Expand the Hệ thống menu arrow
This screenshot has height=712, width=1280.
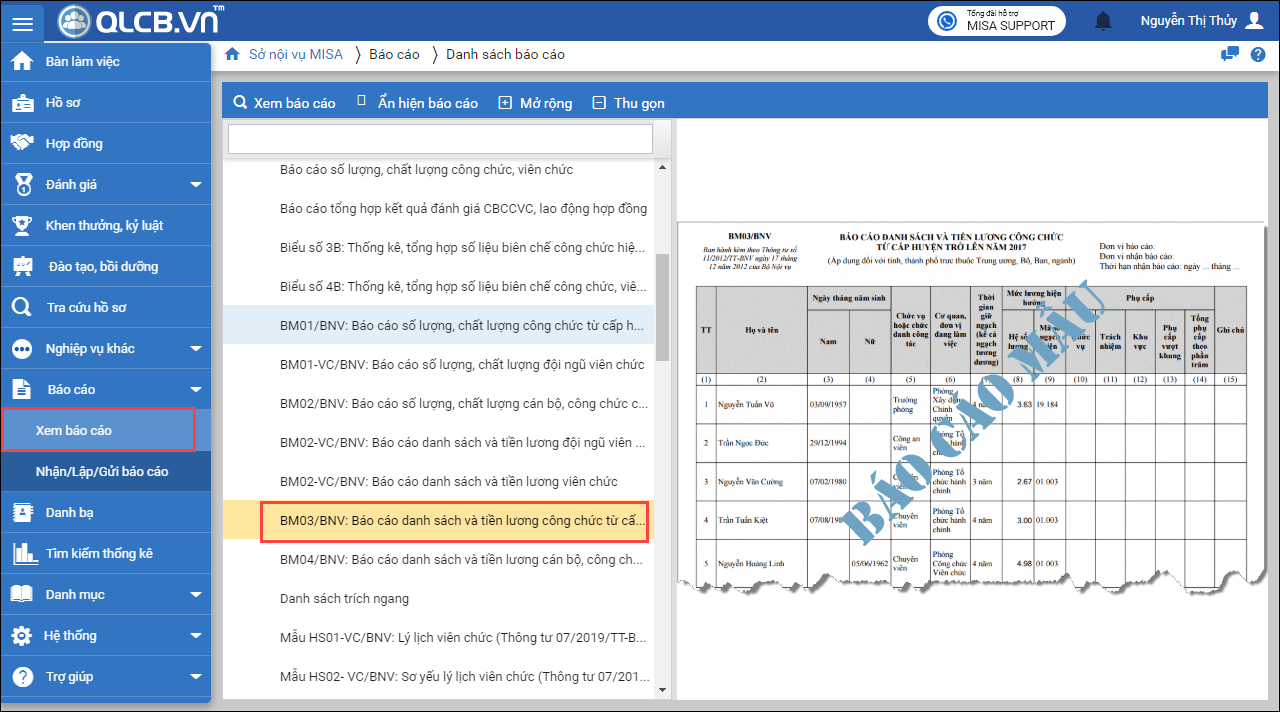(x=196, y=636)
